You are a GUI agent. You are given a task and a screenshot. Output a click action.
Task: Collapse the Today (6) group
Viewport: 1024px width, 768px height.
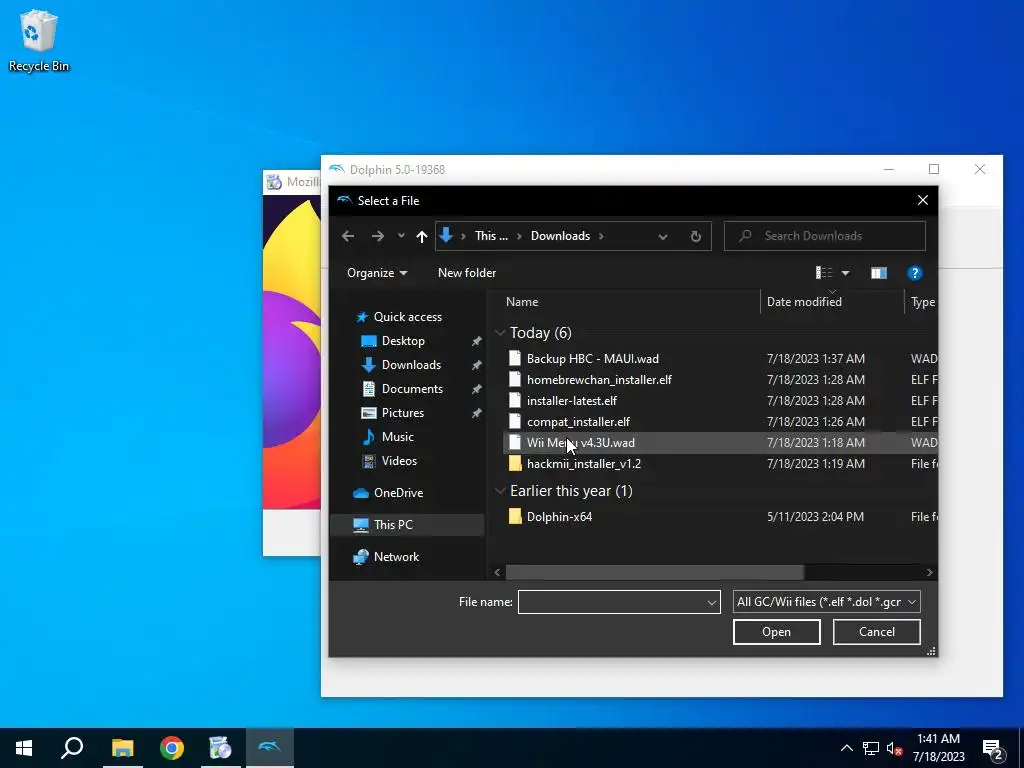click(x=500, y=333)
